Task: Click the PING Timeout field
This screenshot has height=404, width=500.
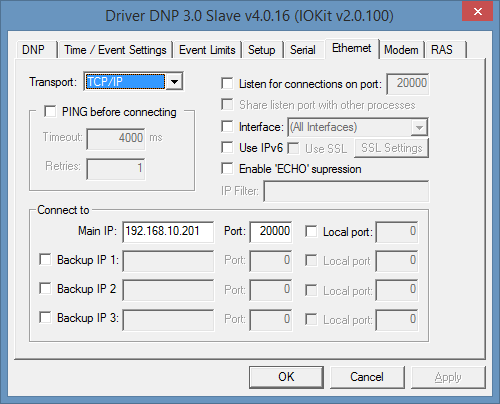Action: click(x=116, y=139)
